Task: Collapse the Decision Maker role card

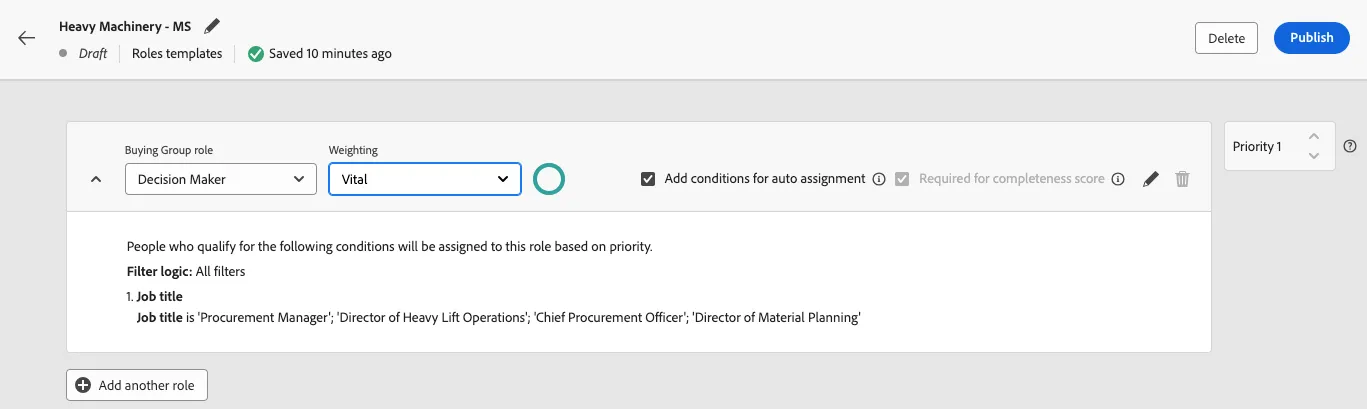Action: pos(96,179)
